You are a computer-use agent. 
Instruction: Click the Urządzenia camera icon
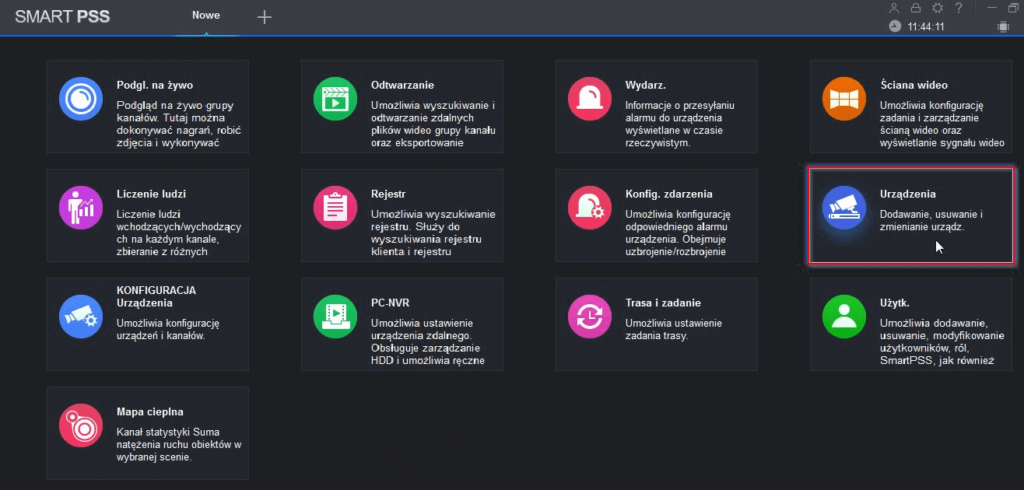pyautogui.click(x=842, y=207)
